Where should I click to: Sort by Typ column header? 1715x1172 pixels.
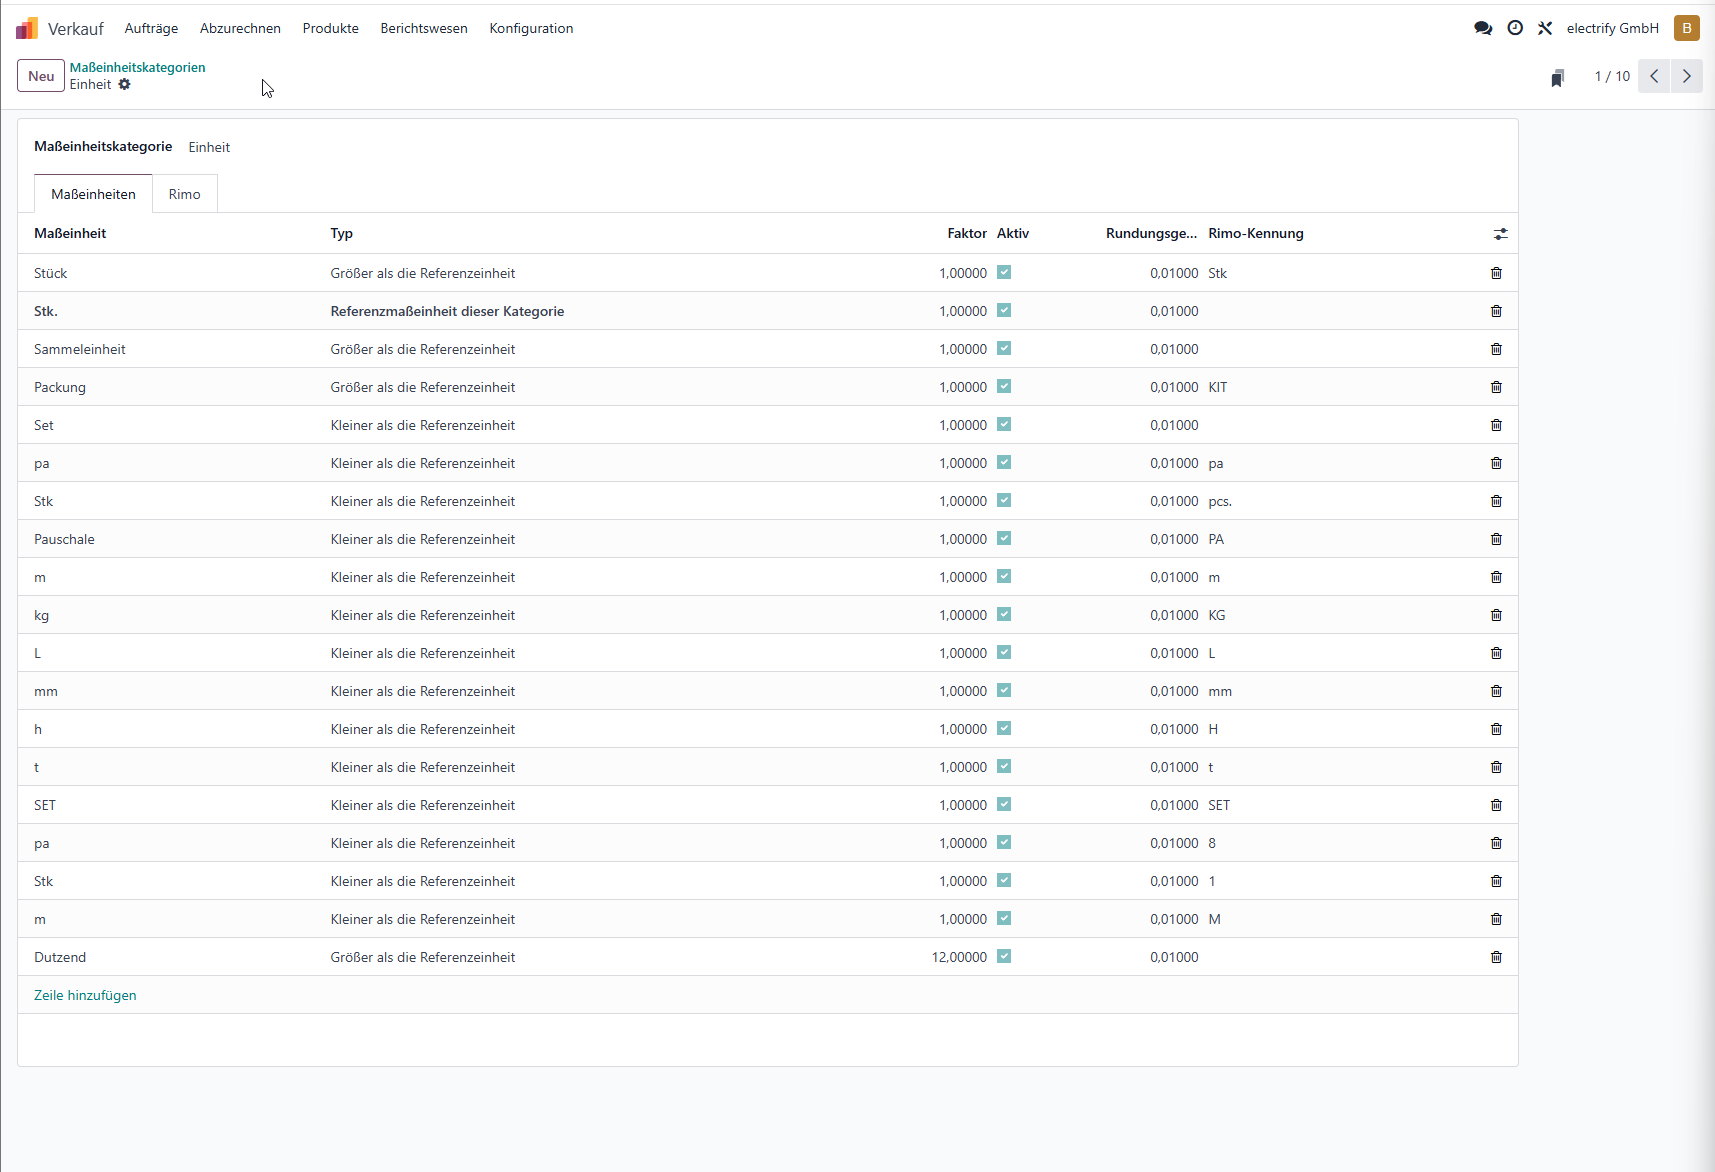point(342,233)
